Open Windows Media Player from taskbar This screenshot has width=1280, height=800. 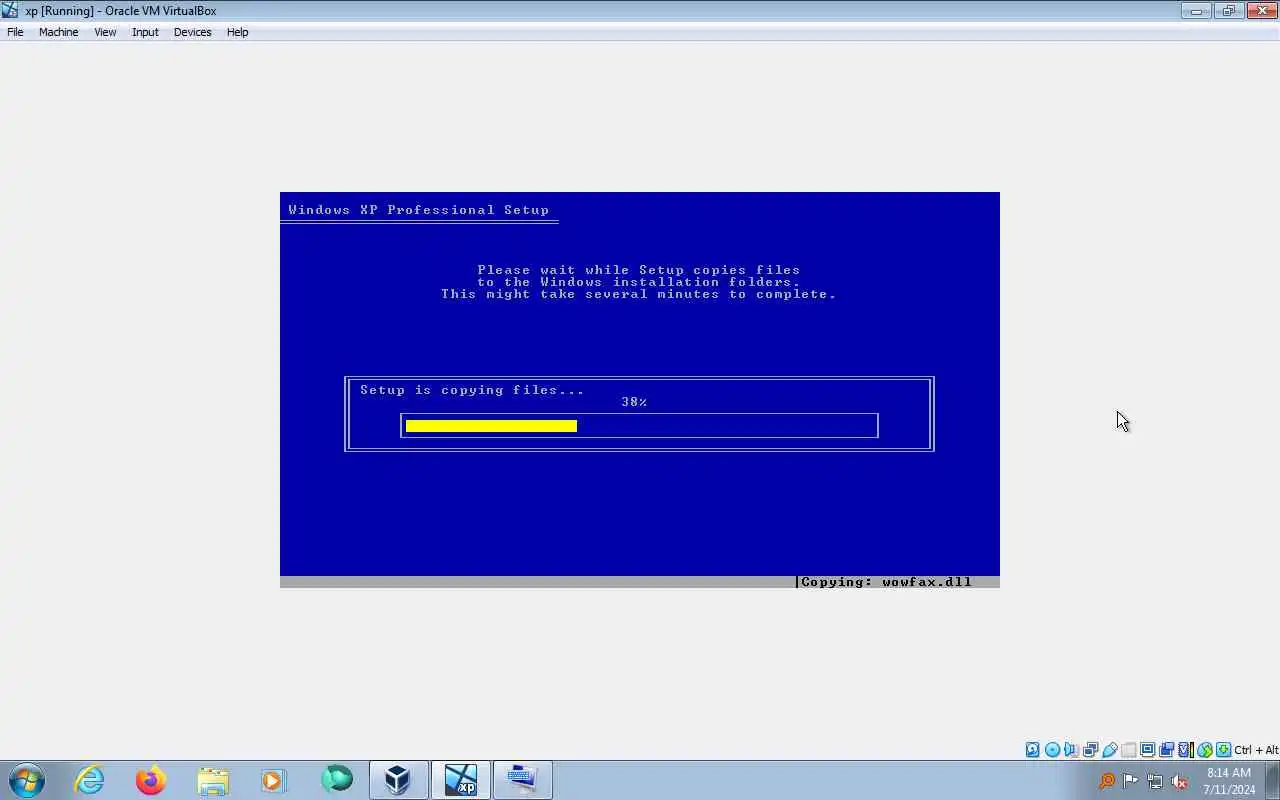[x=274, y=780]
